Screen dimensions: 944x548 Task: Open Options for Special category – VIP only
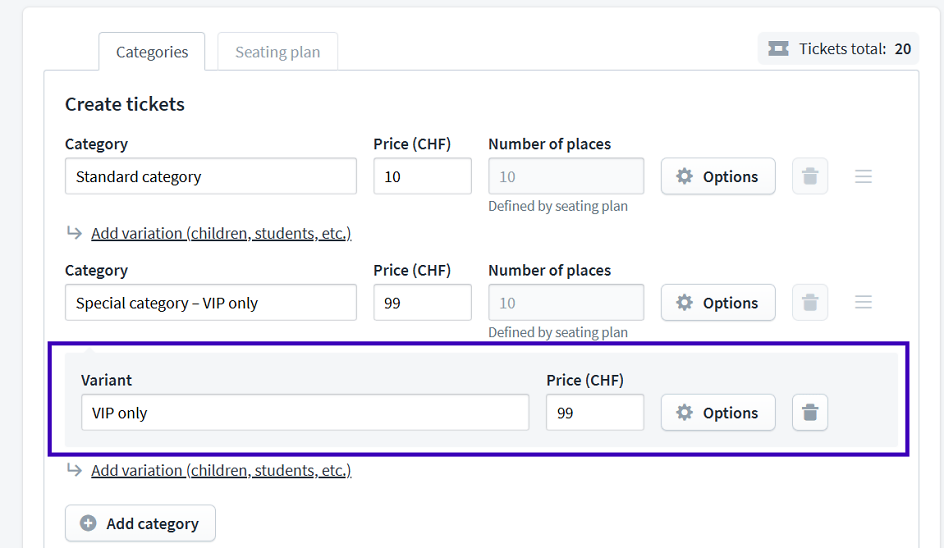(x=718, y=302)
